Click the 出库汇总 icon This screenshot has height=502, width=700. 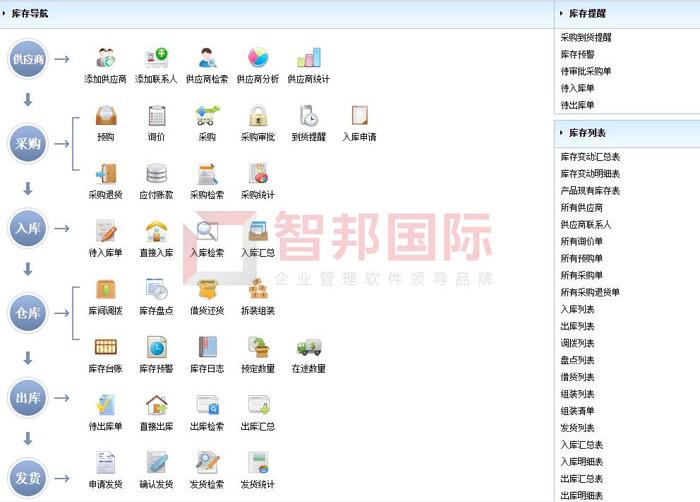point(258,405)
